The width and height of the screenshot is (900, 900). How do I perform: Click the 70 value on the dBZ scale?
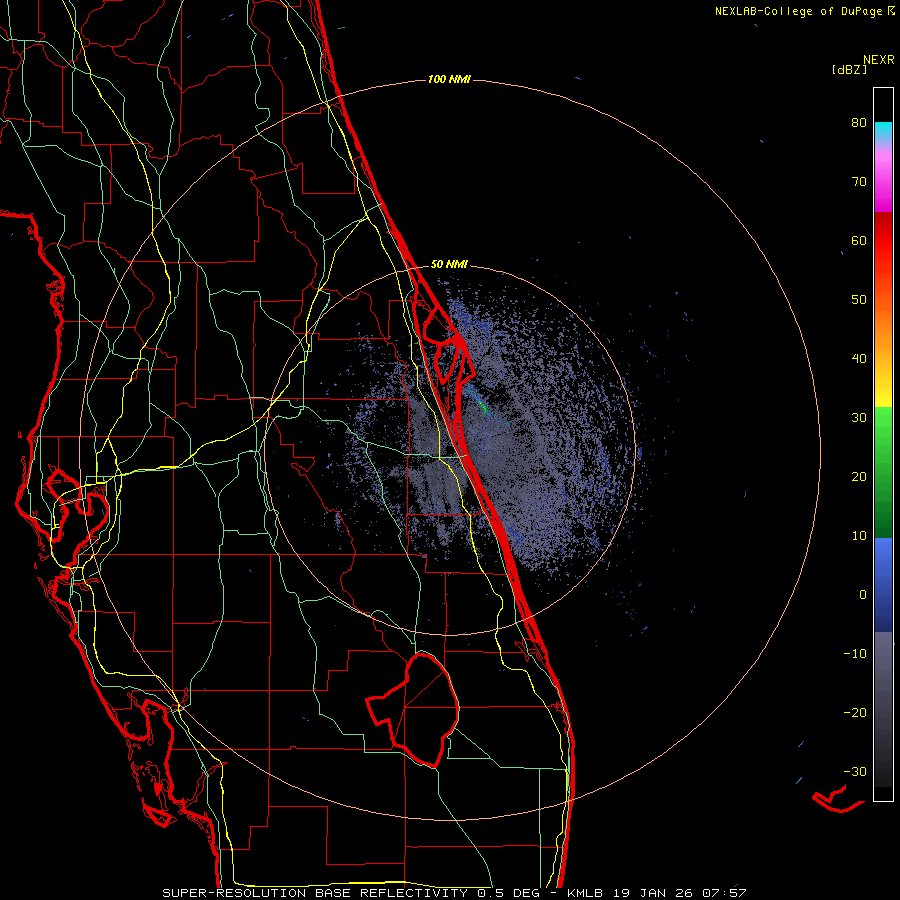pos(859,182)
